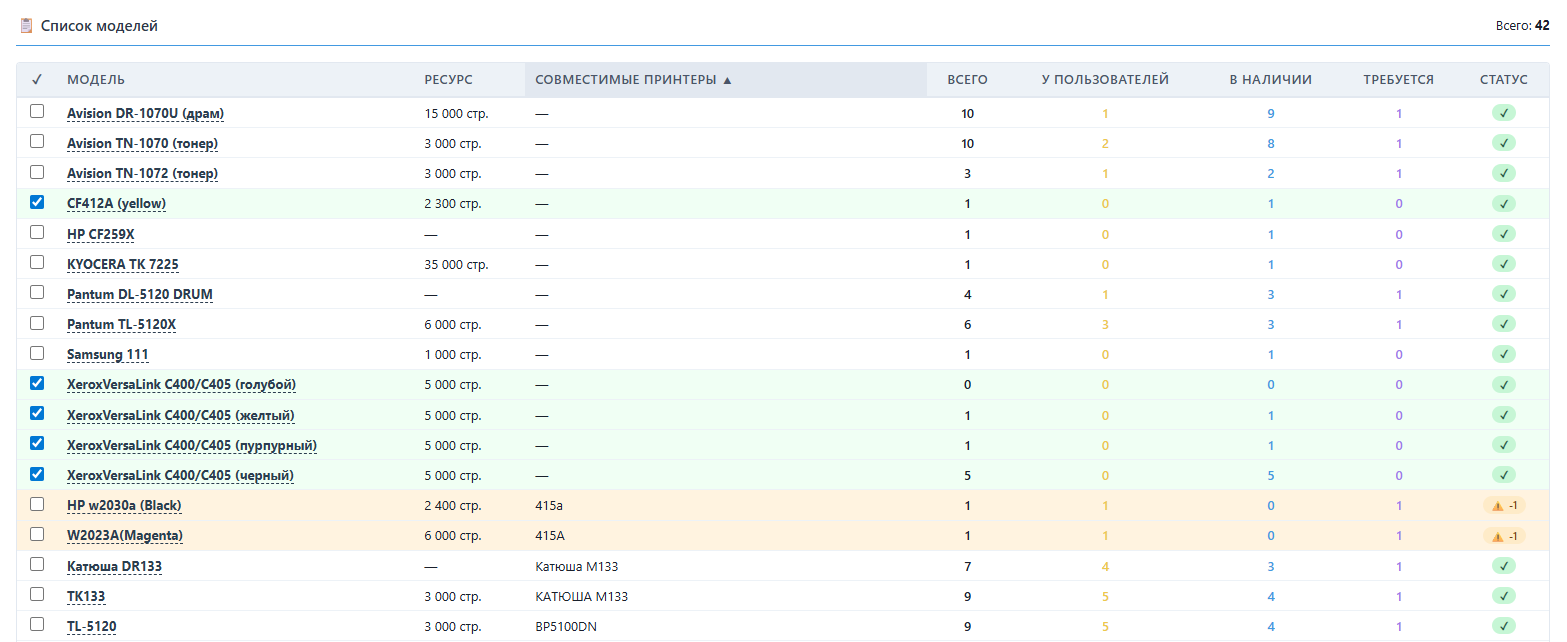Click the Всего: 42 total counter
Viewport: 1567px width, 642px height.
click(x=1522, y=26)
